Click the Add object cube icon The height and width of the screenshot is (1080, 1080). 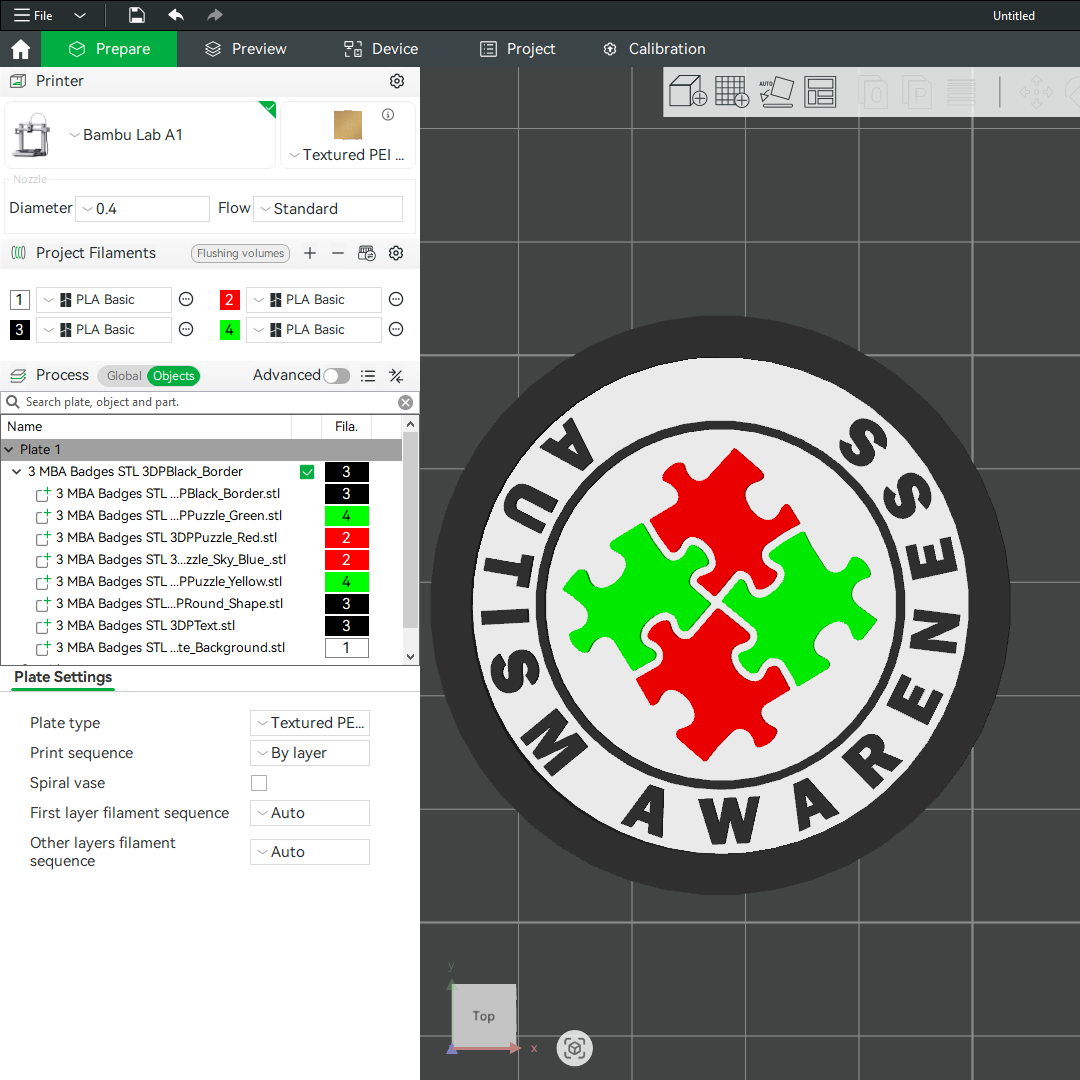688,92
